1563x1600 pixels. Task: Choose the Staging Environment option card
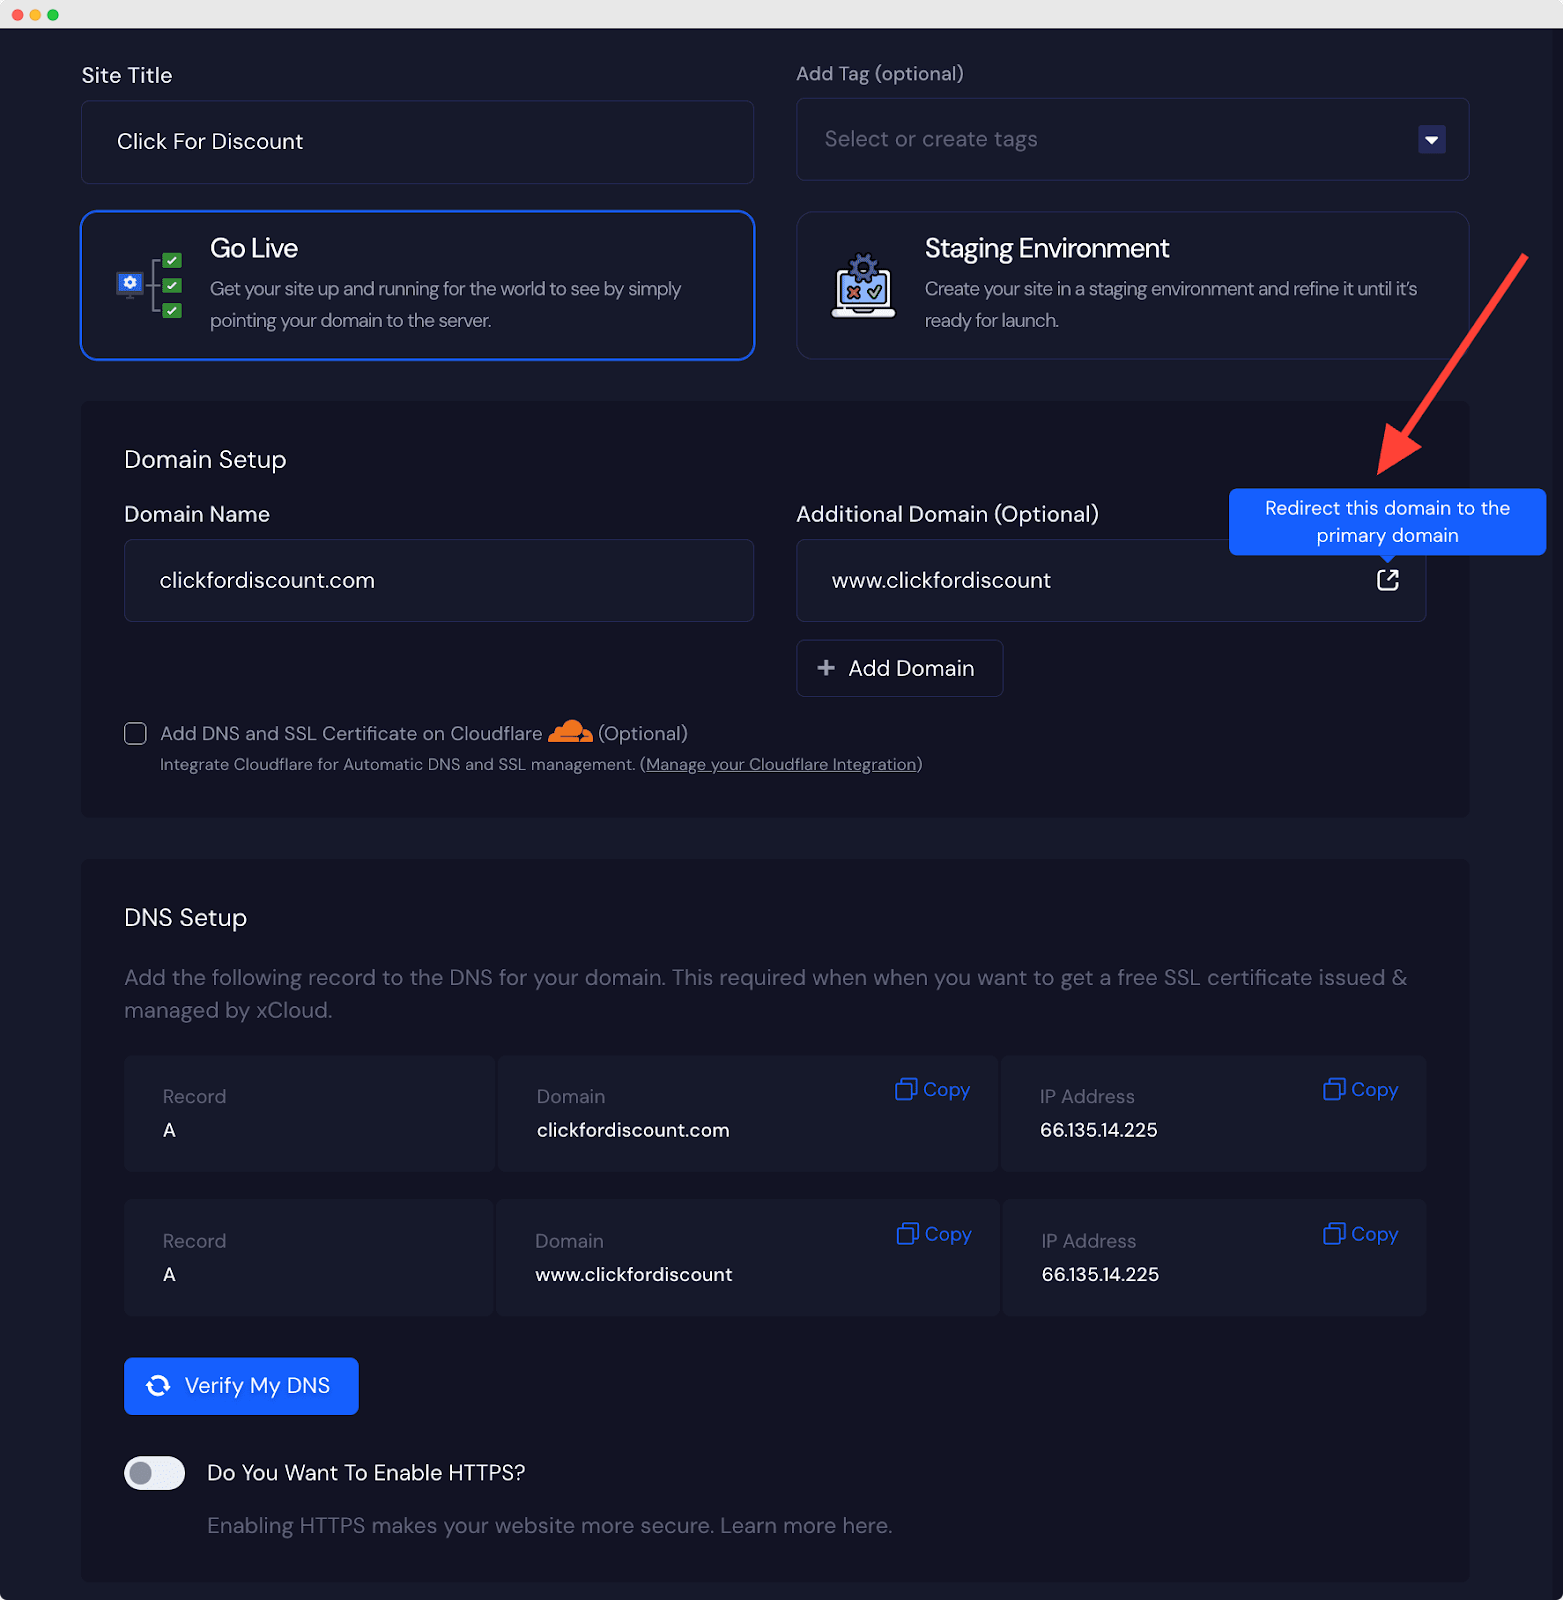[1131, 285]
